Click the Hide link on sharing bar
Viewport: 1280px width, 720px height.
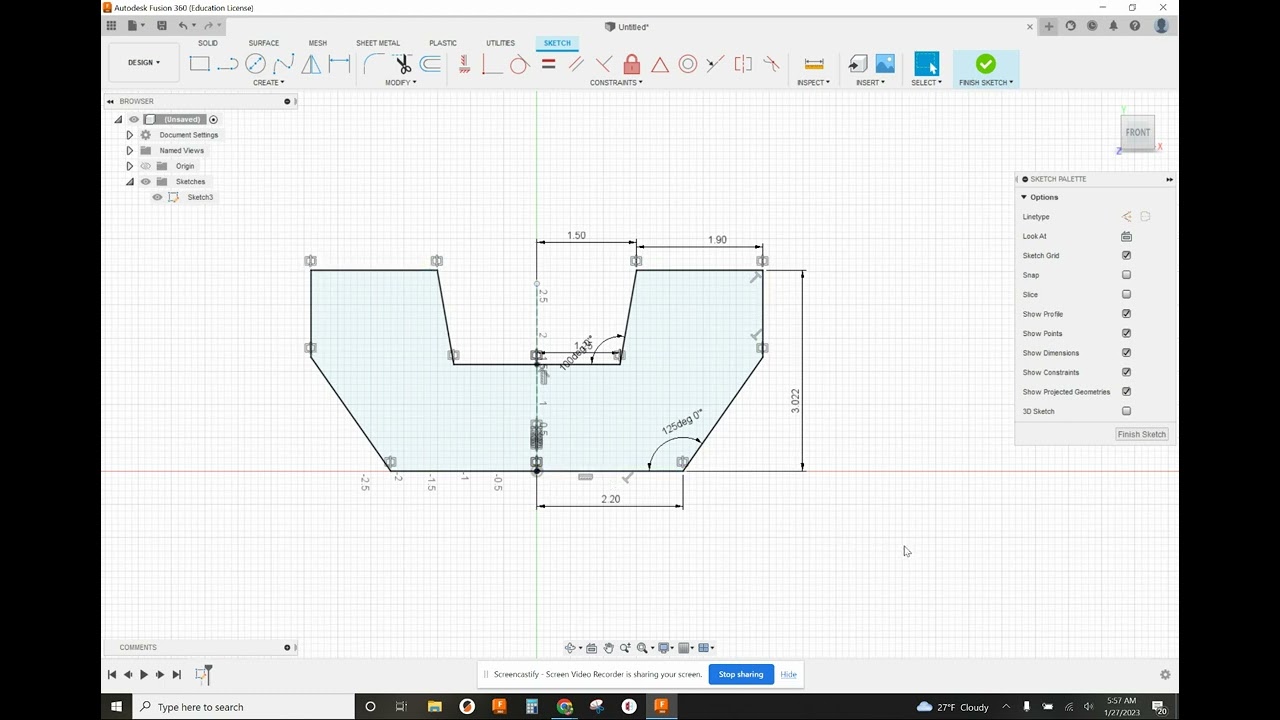[788, 674]
